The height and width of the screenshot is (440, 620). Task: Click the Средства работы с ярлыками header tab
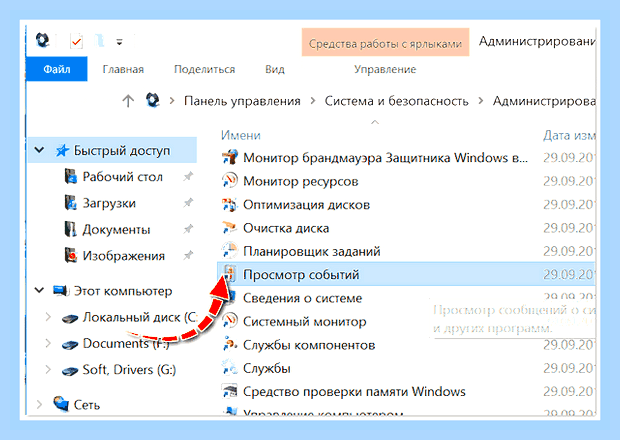[385, 43]
